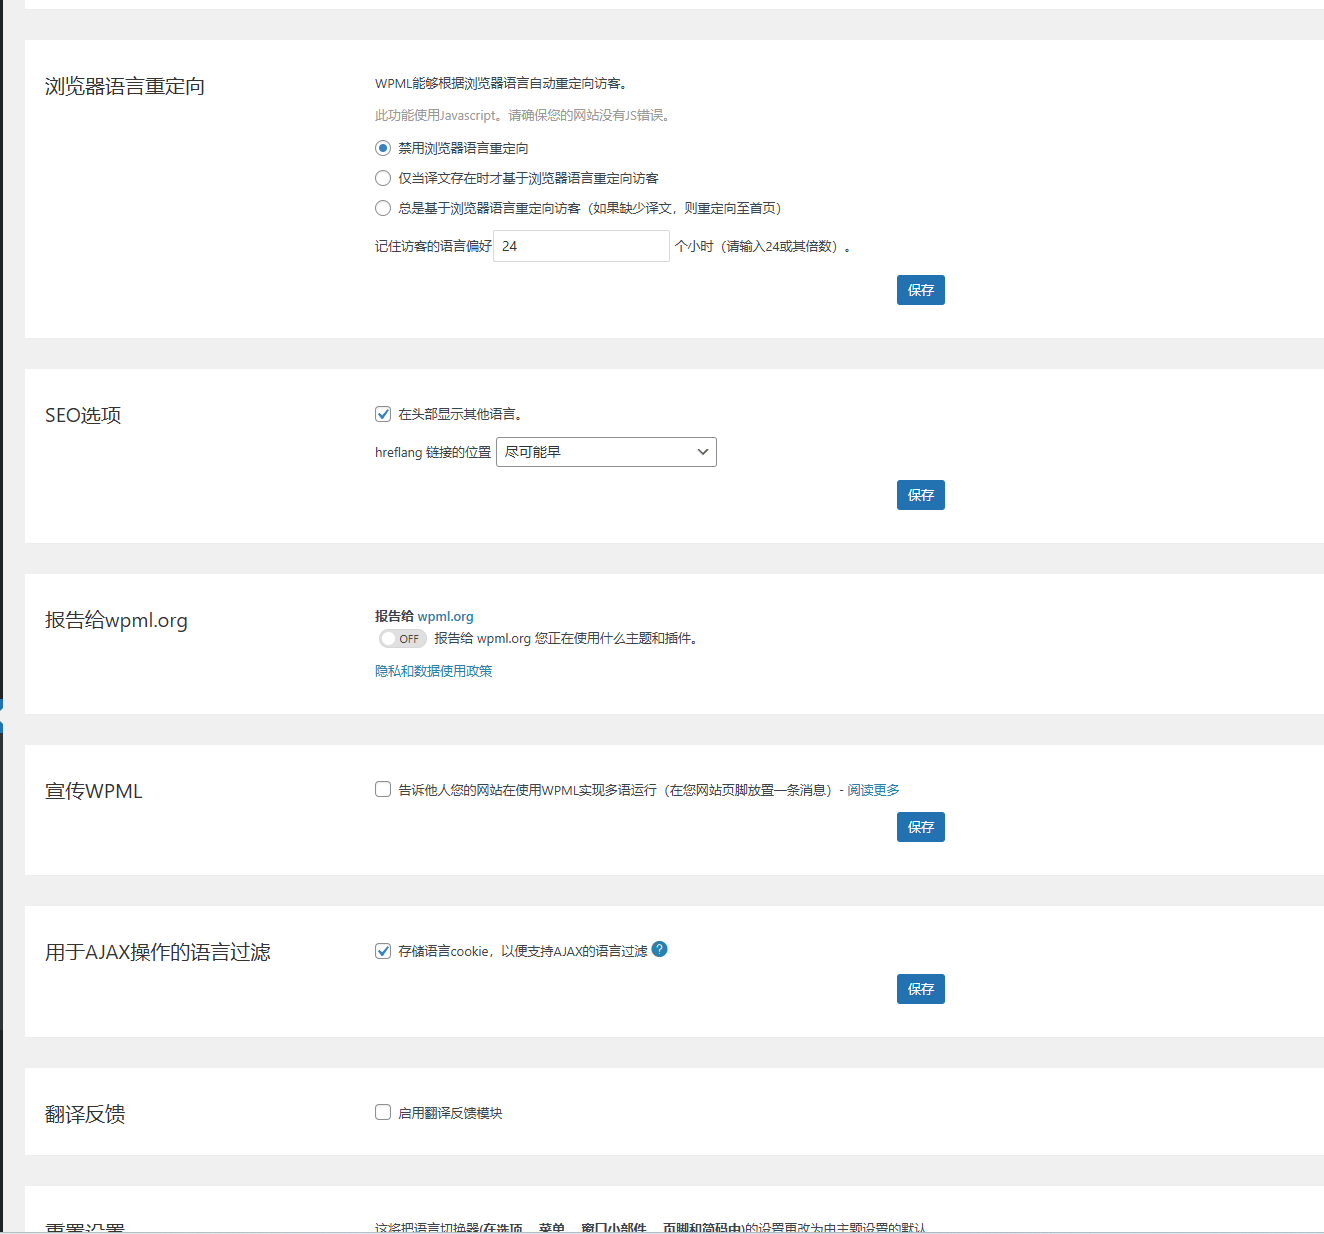Click the WPML能够根据浏览器语言自动重定向访客 description
Viewport: 1324px width, 1234px height.
(x=501, y=84)
